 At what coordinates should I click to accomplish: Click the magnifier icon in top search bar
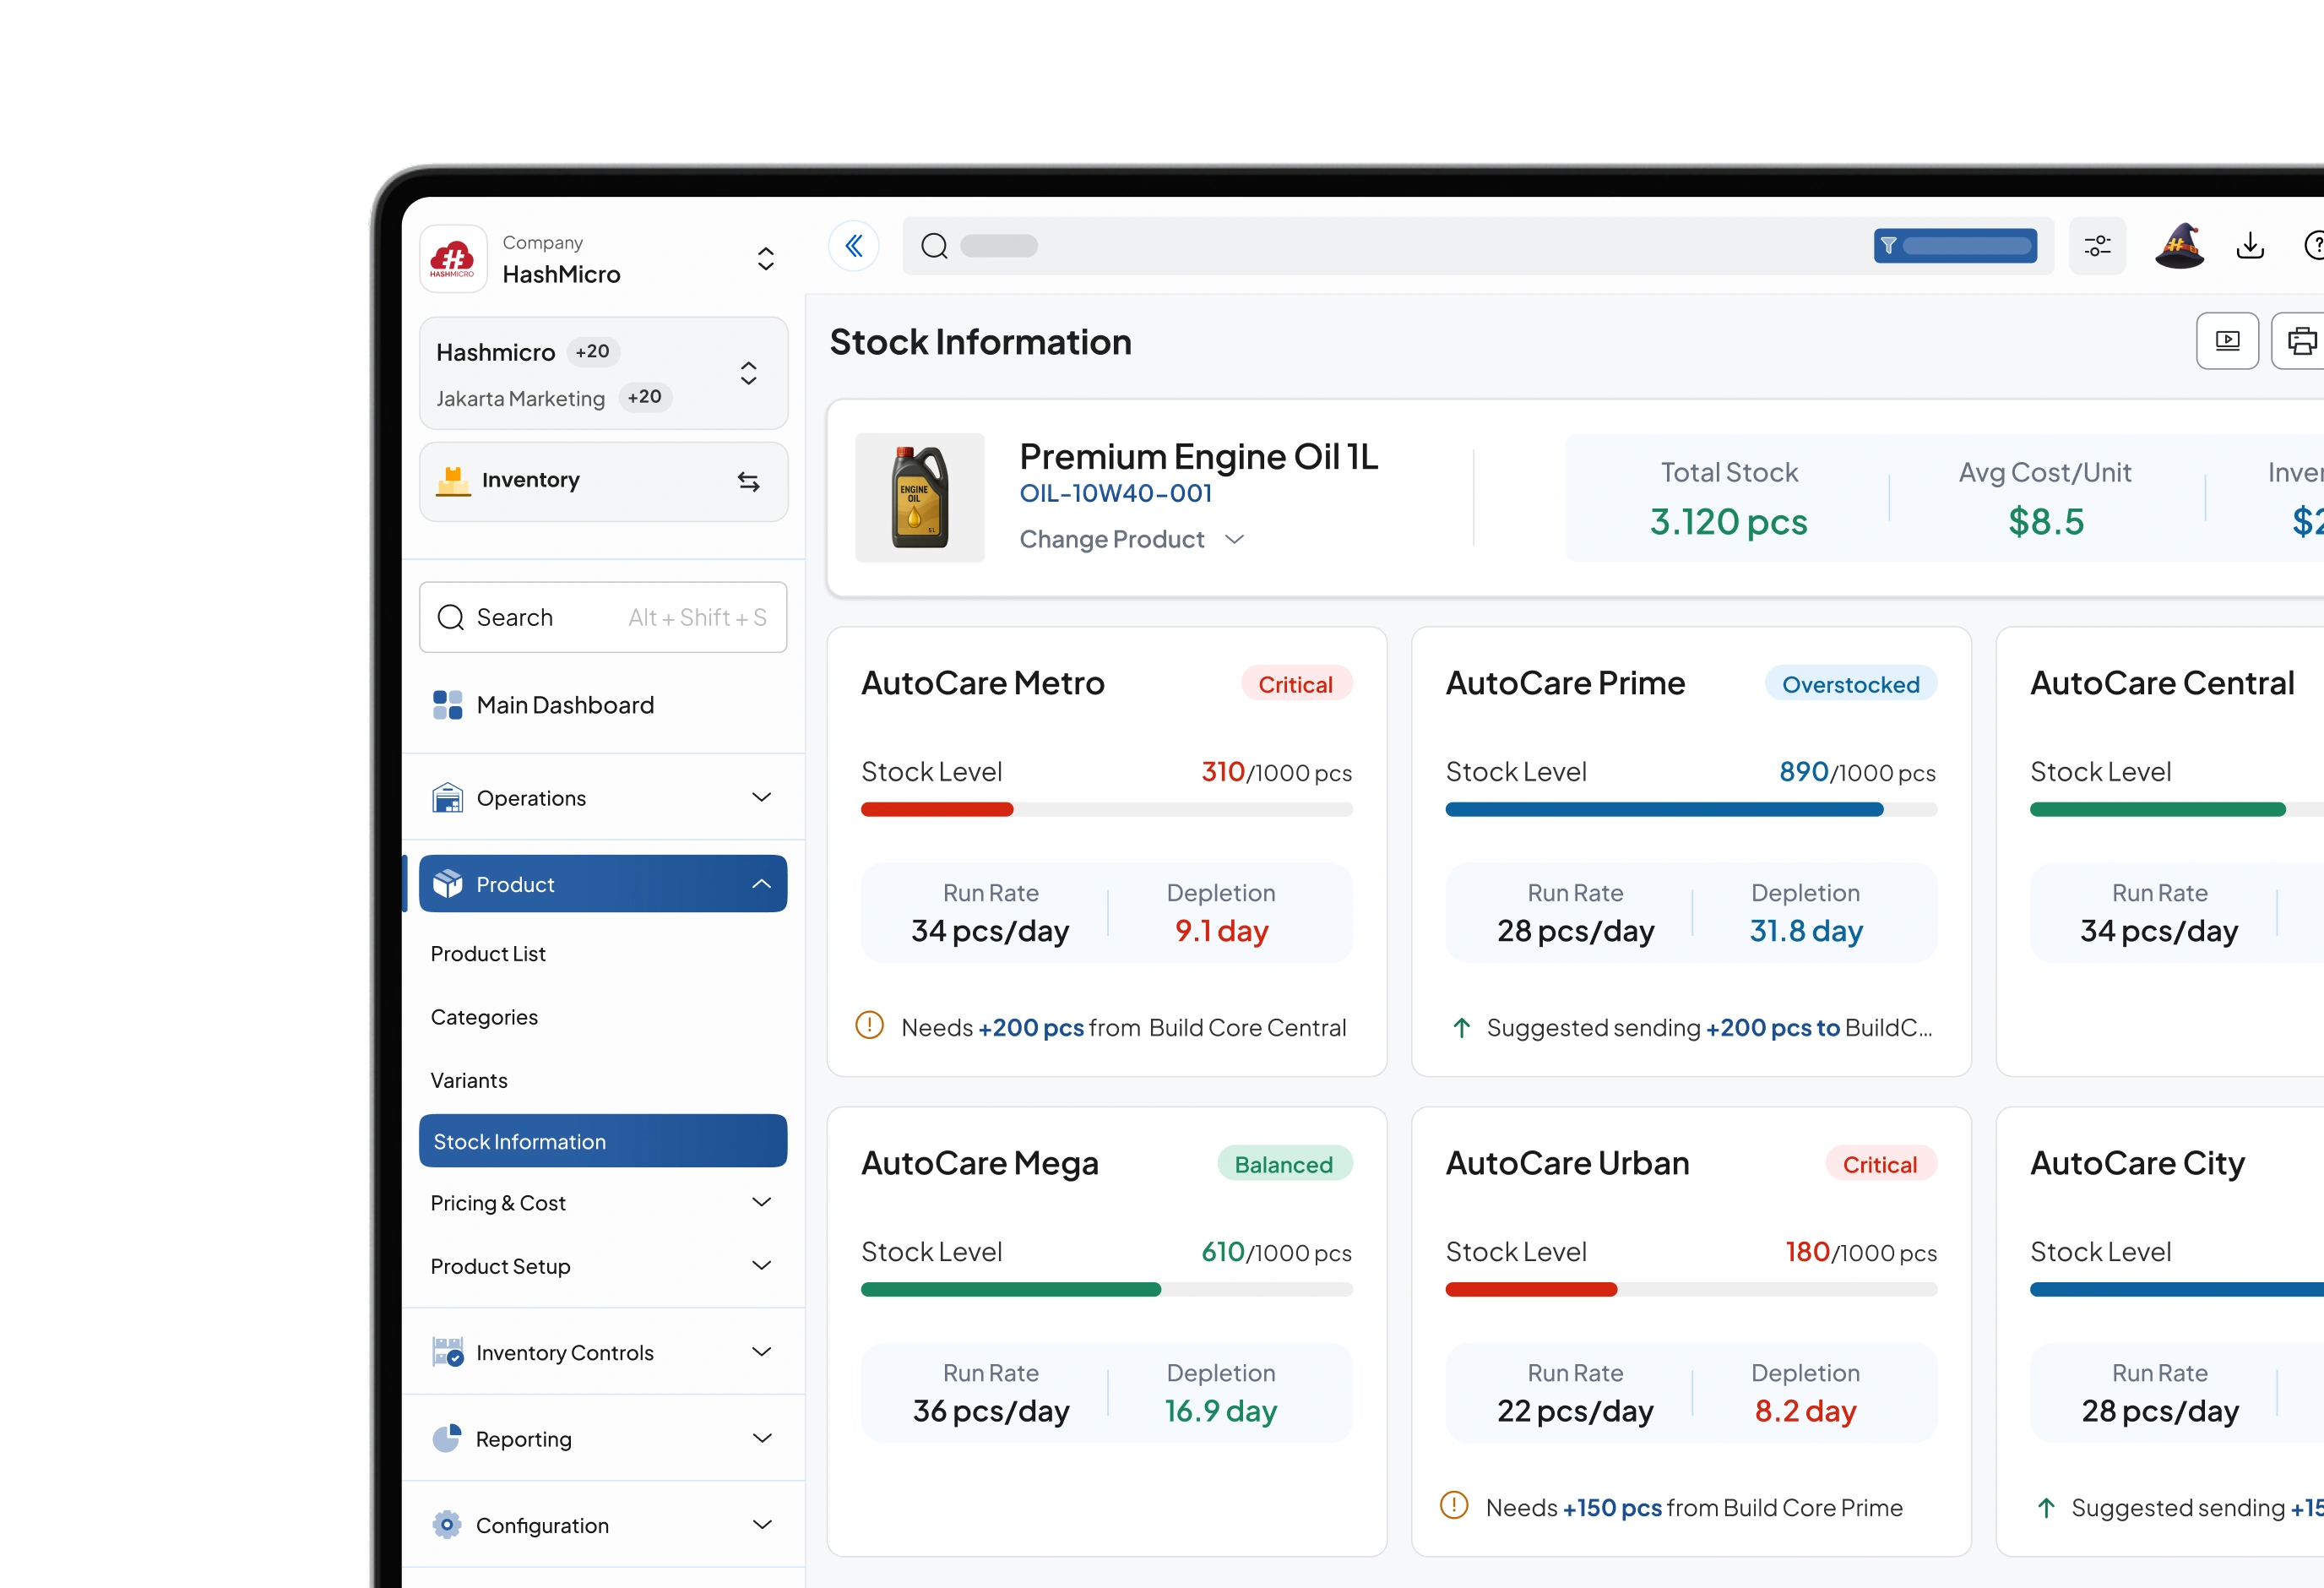click(x=934, y=246)
